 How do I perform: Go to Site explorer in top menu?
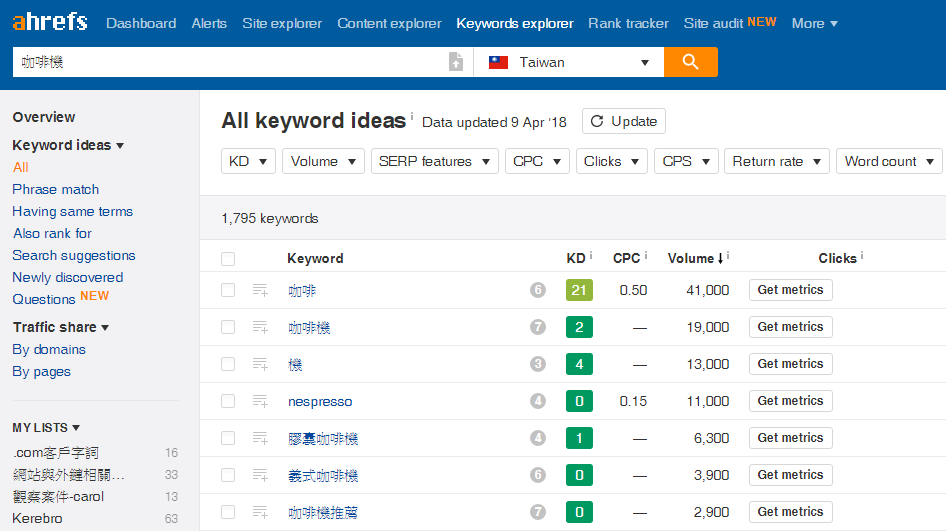click(282, 23)
